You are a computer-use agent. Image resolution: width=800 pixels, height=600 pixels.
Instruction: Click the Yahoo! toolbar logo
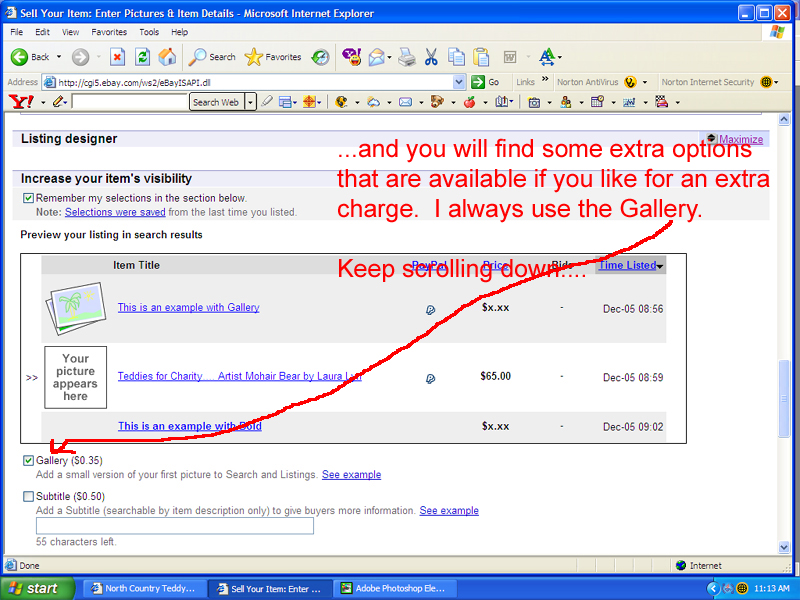[x=20, y=102]
